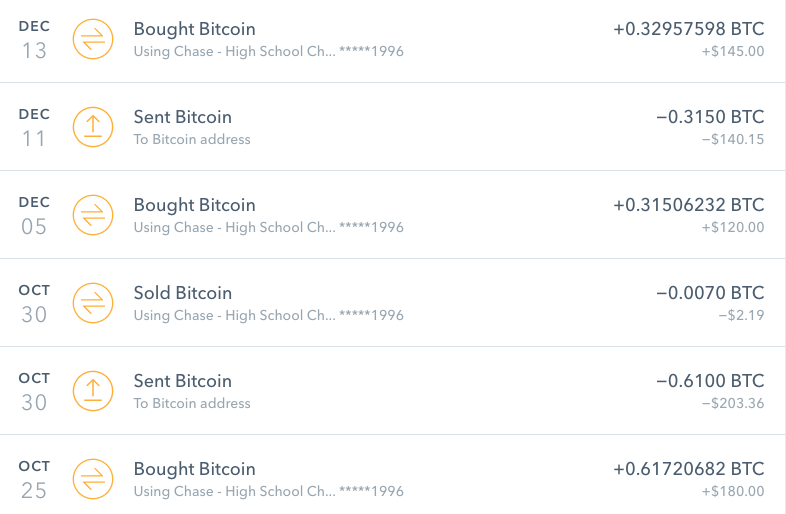Click the DEC 11 date label

34,127
